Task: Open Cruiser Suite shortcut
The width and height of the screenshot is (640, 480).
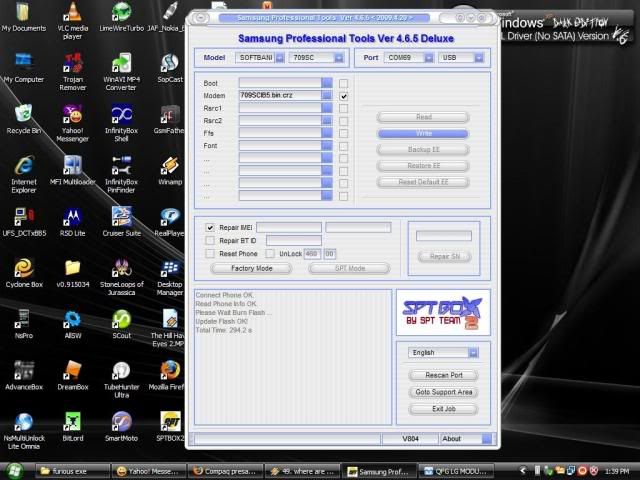Action: 121,222
